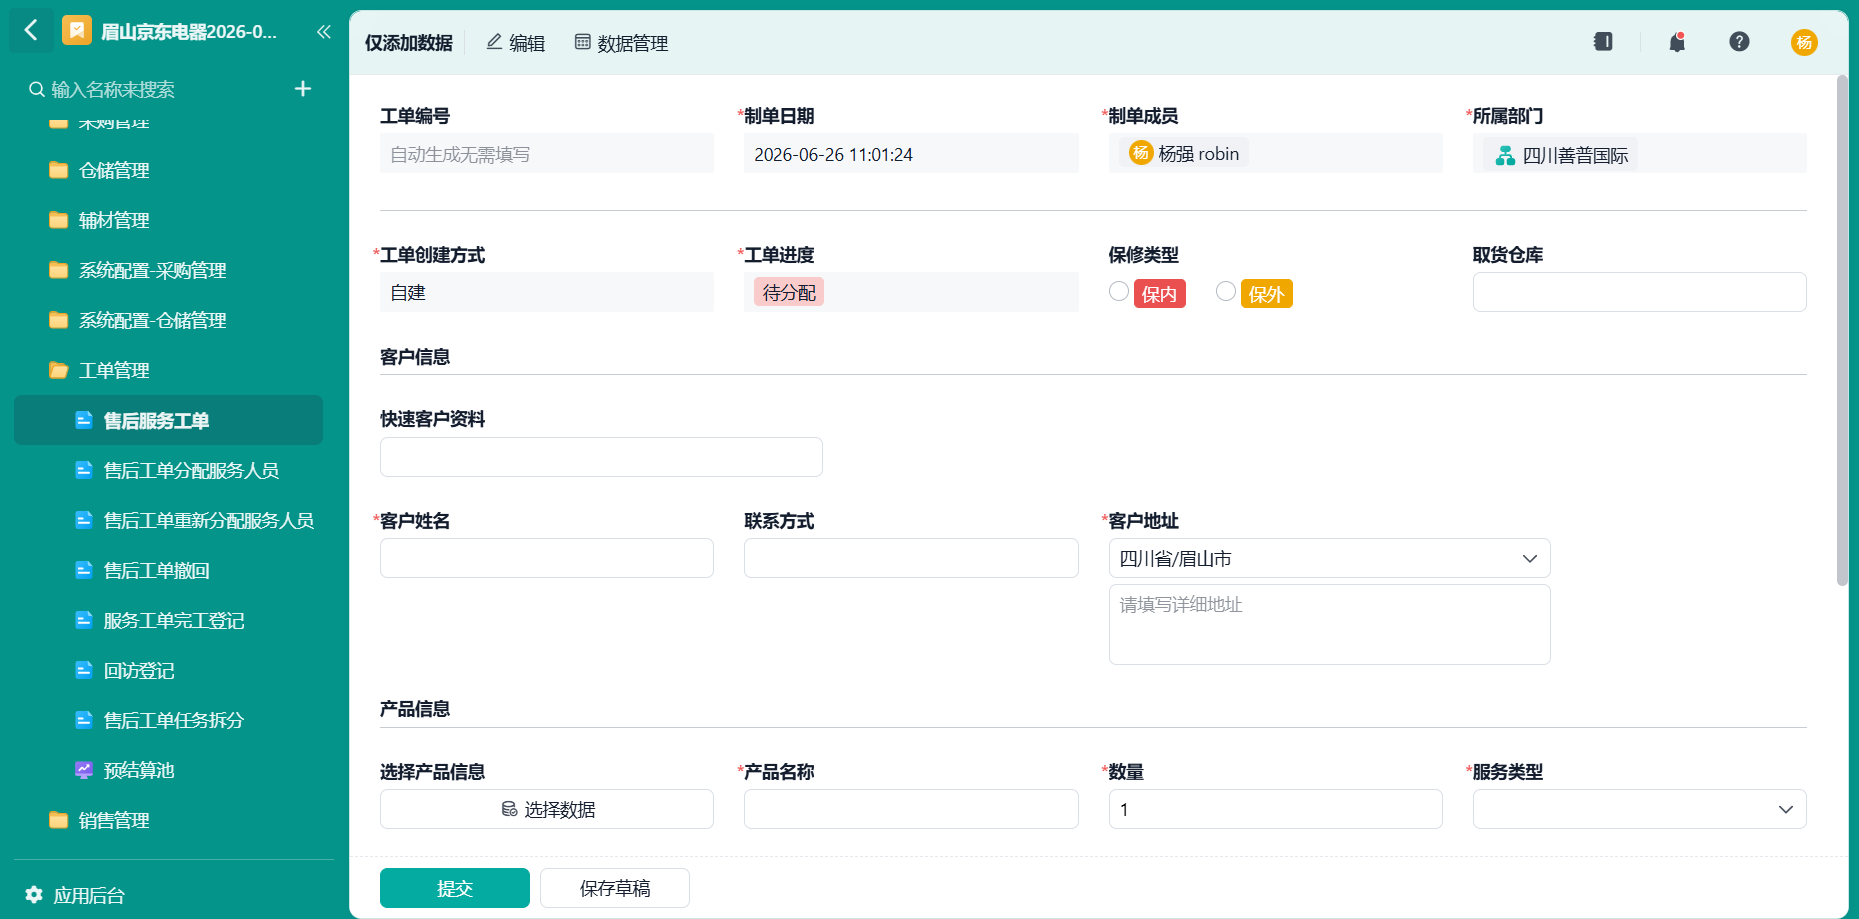Select the 仅添加数据 tab
1859x919 pixels.
408,43
